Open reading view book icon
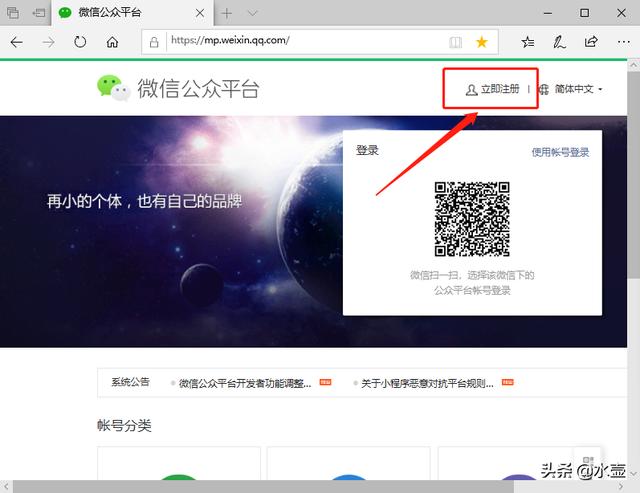 tap(456, 42)
